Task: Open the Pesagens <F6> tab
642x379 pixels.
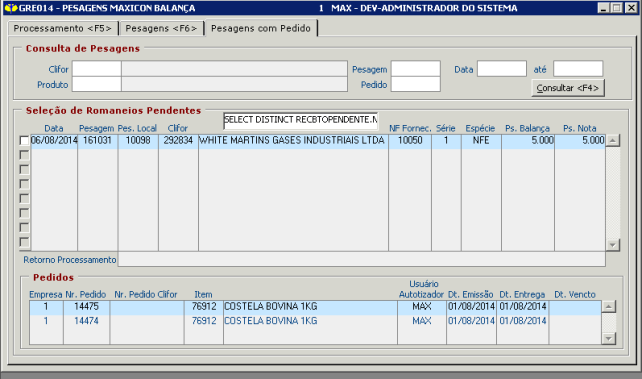Action: click(x=161, y=28)
